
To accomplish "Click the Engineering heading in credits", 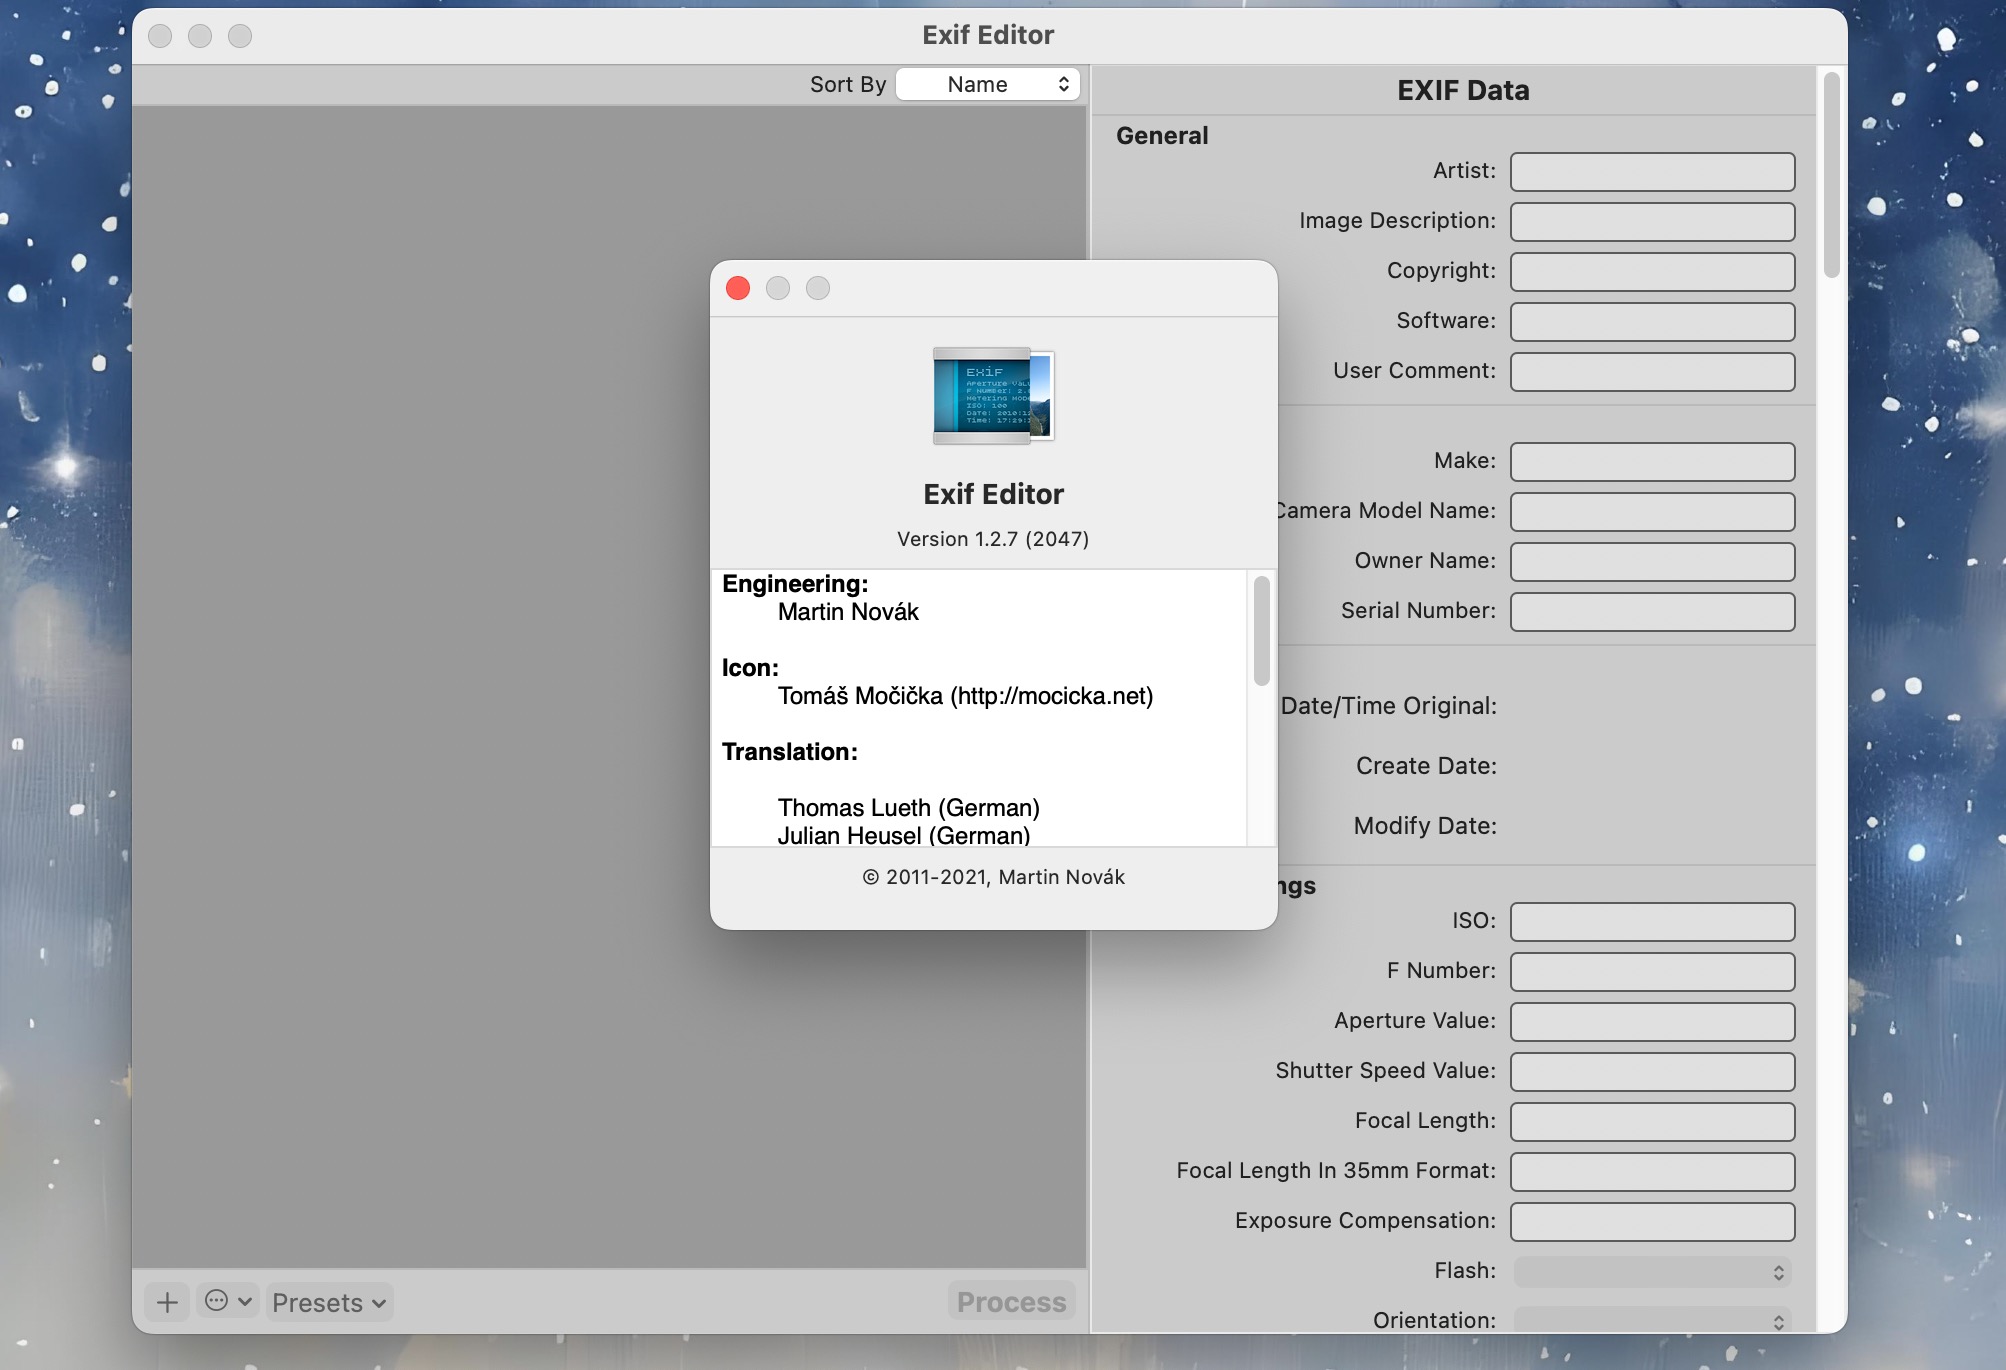I will pyautogui.click(x=795, y=584).
